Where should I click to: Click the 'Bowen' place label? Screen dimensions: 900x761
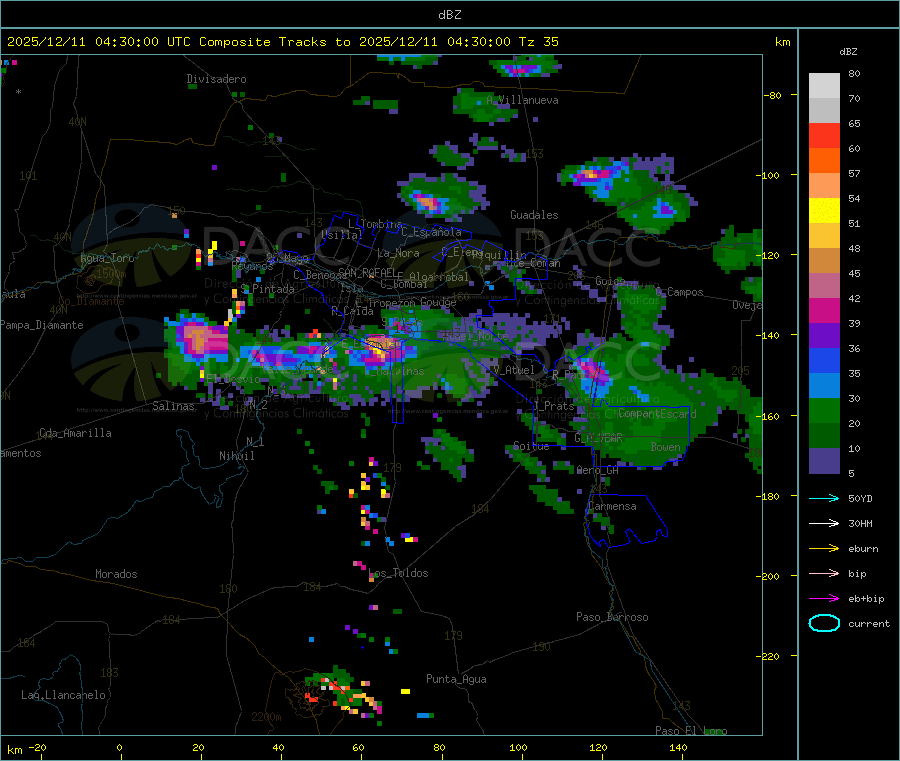click(665, 447)
